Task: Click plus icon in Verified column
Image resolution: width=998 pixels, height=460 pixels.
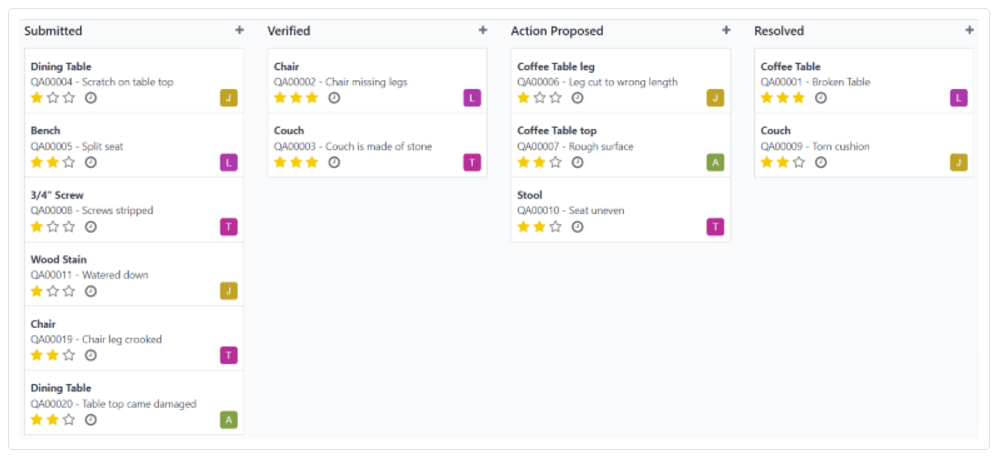Action: click(x=483, y=30)
